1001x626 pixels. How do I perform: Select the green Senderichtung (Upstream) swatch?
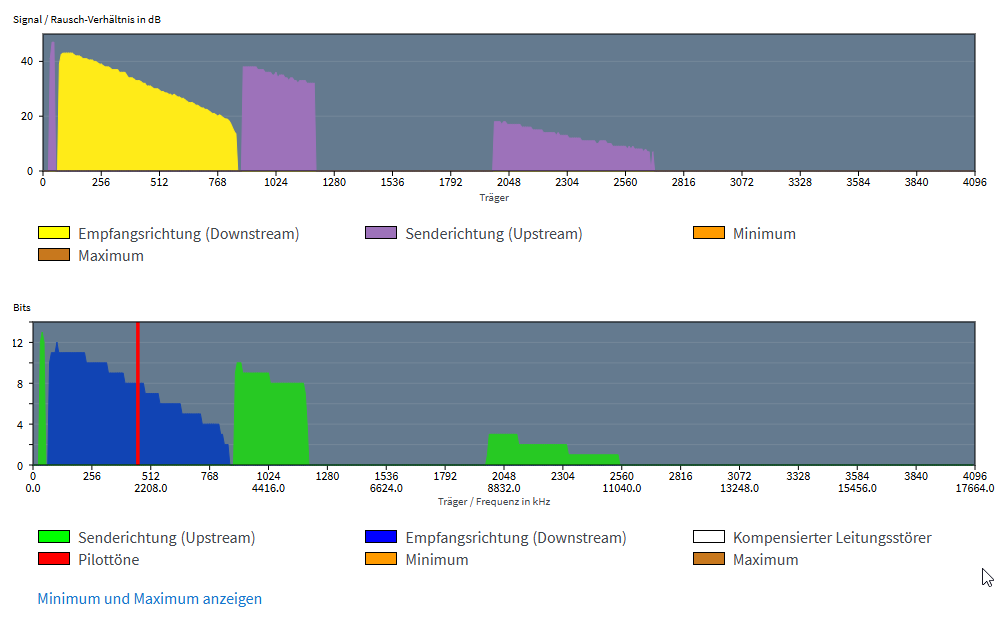(54, 537)
